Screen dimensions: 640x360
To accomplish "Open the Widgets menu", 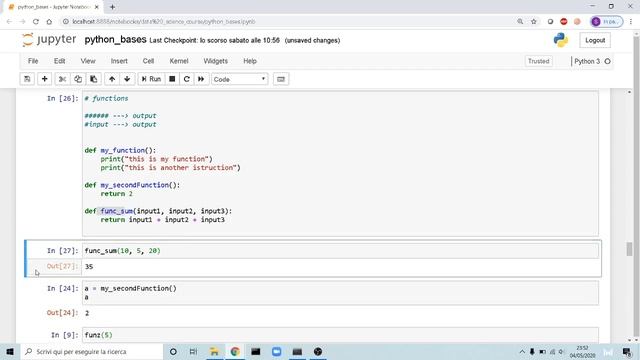I will [216, 61].
